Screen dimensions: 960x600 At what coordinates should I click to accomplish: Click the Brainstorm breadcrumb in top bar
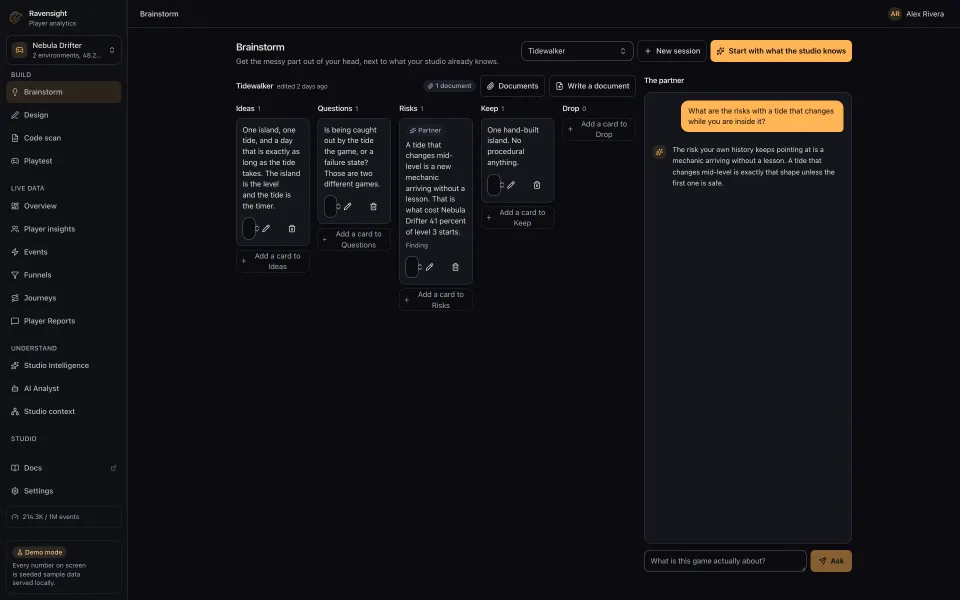[159, 13]
